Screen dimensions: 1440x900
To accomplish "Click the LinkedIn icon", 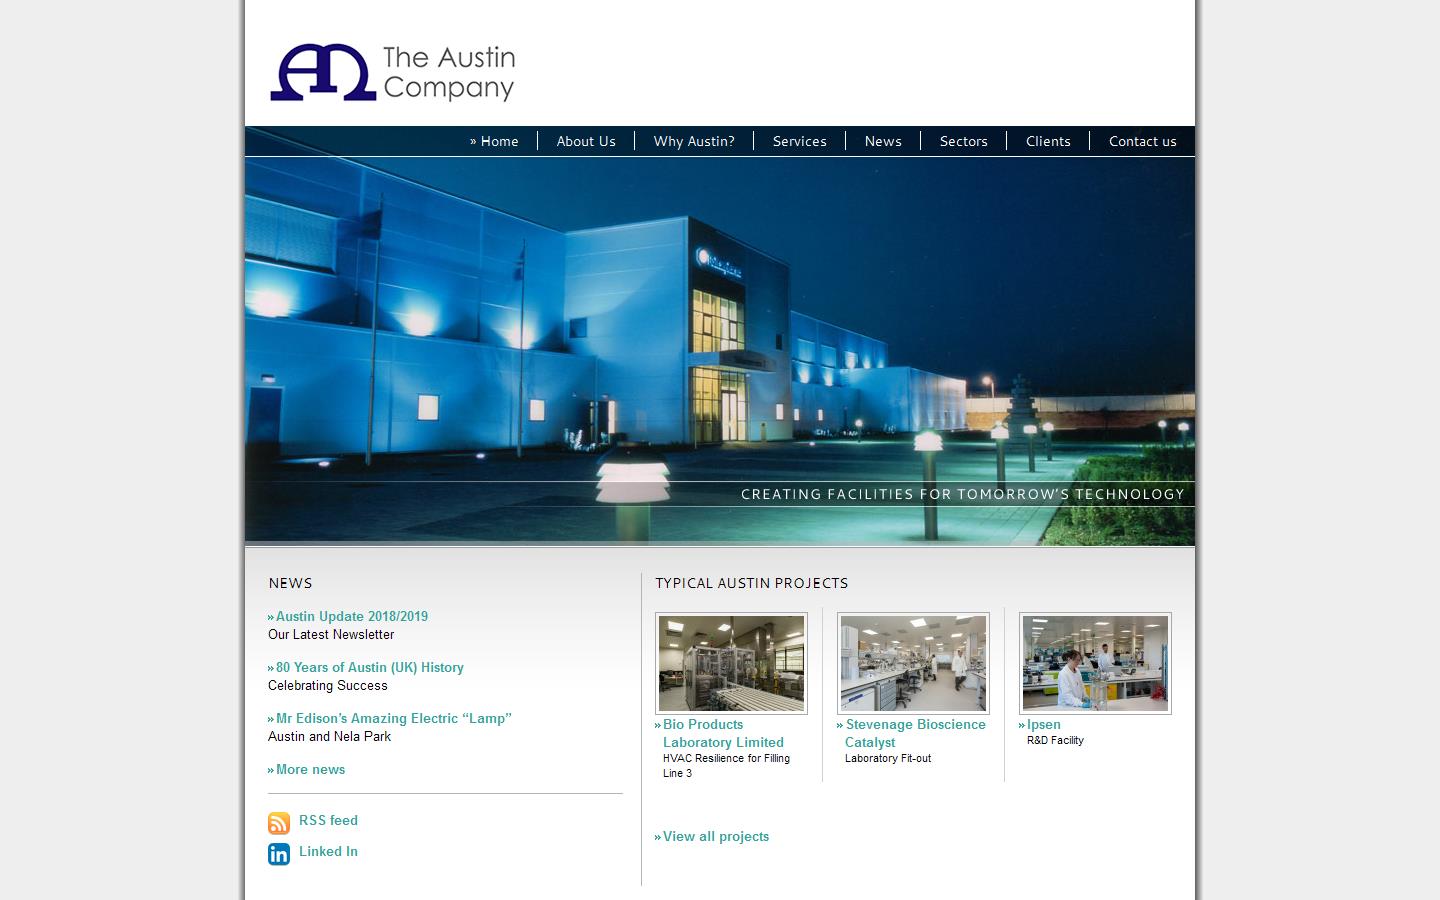I will coord(279,854).
